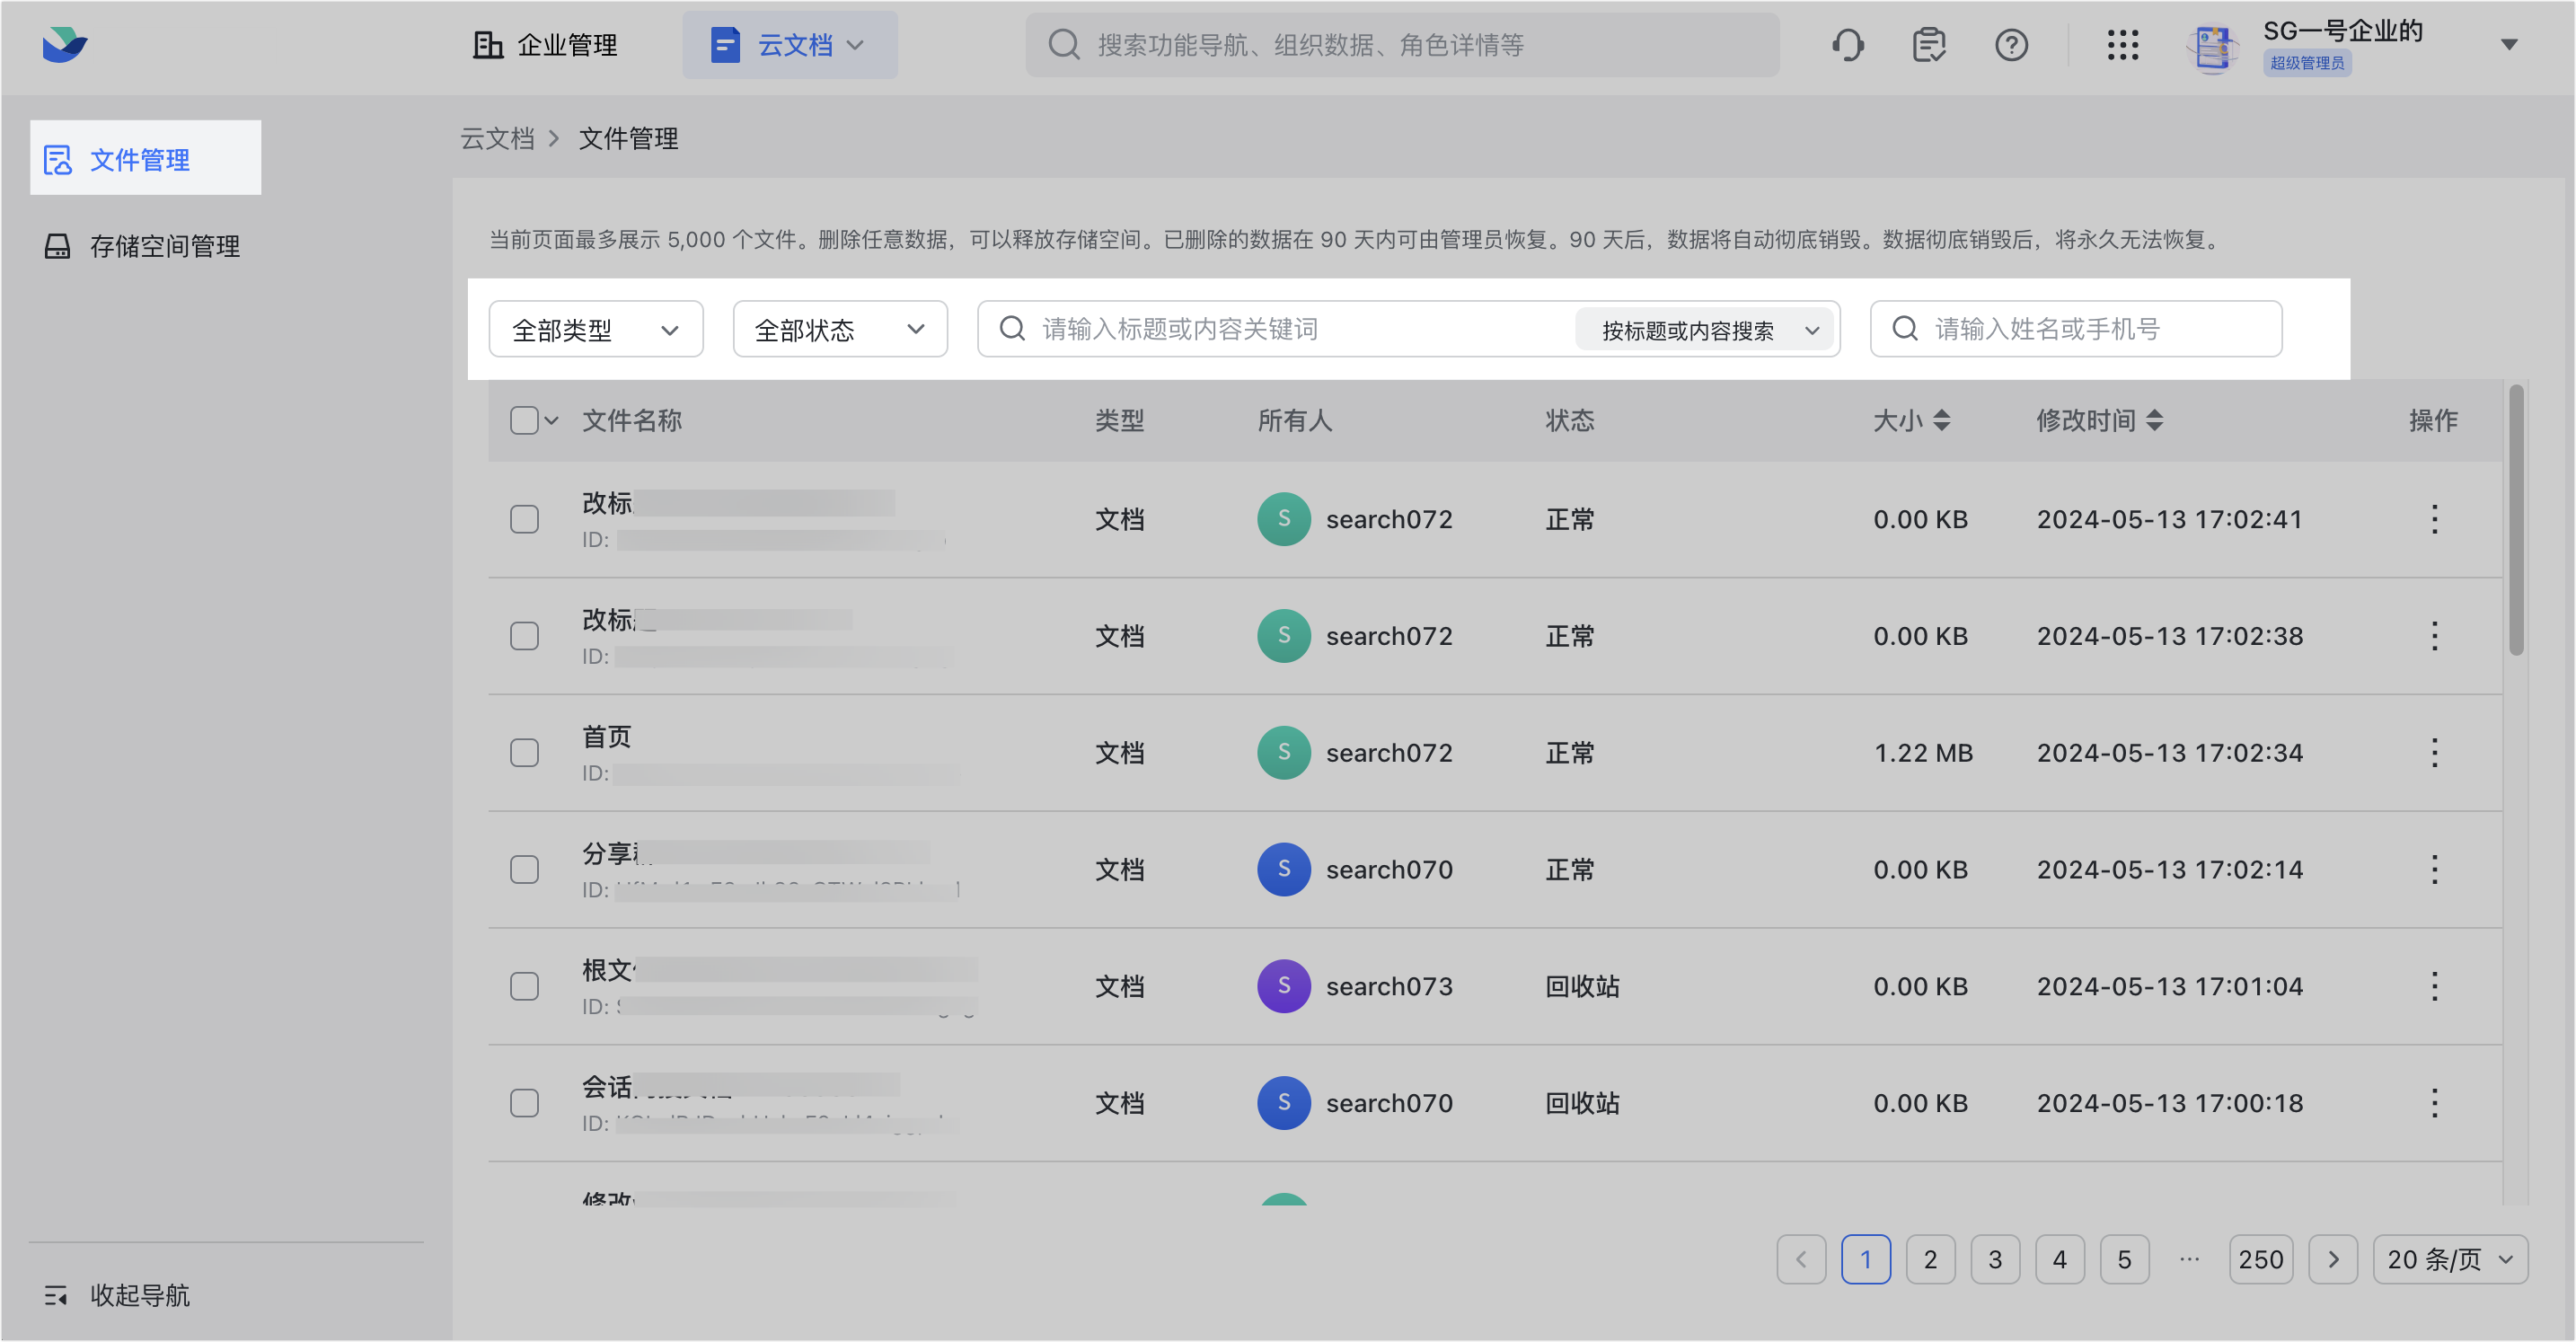Open the help question mark icon
This screenshot has width=2576, height=1342.
2011,45
